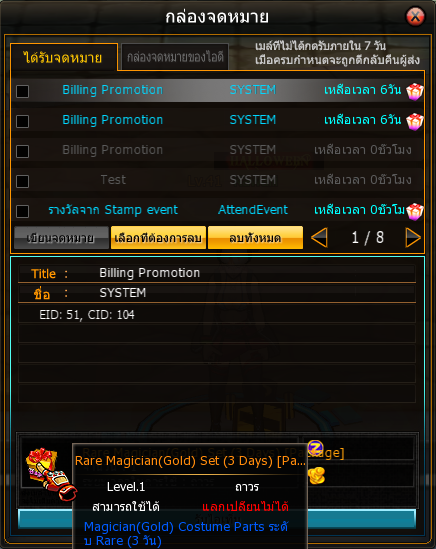
Task: Open the Test mail from SYSTEM
Action: click(x=217, y=180)
